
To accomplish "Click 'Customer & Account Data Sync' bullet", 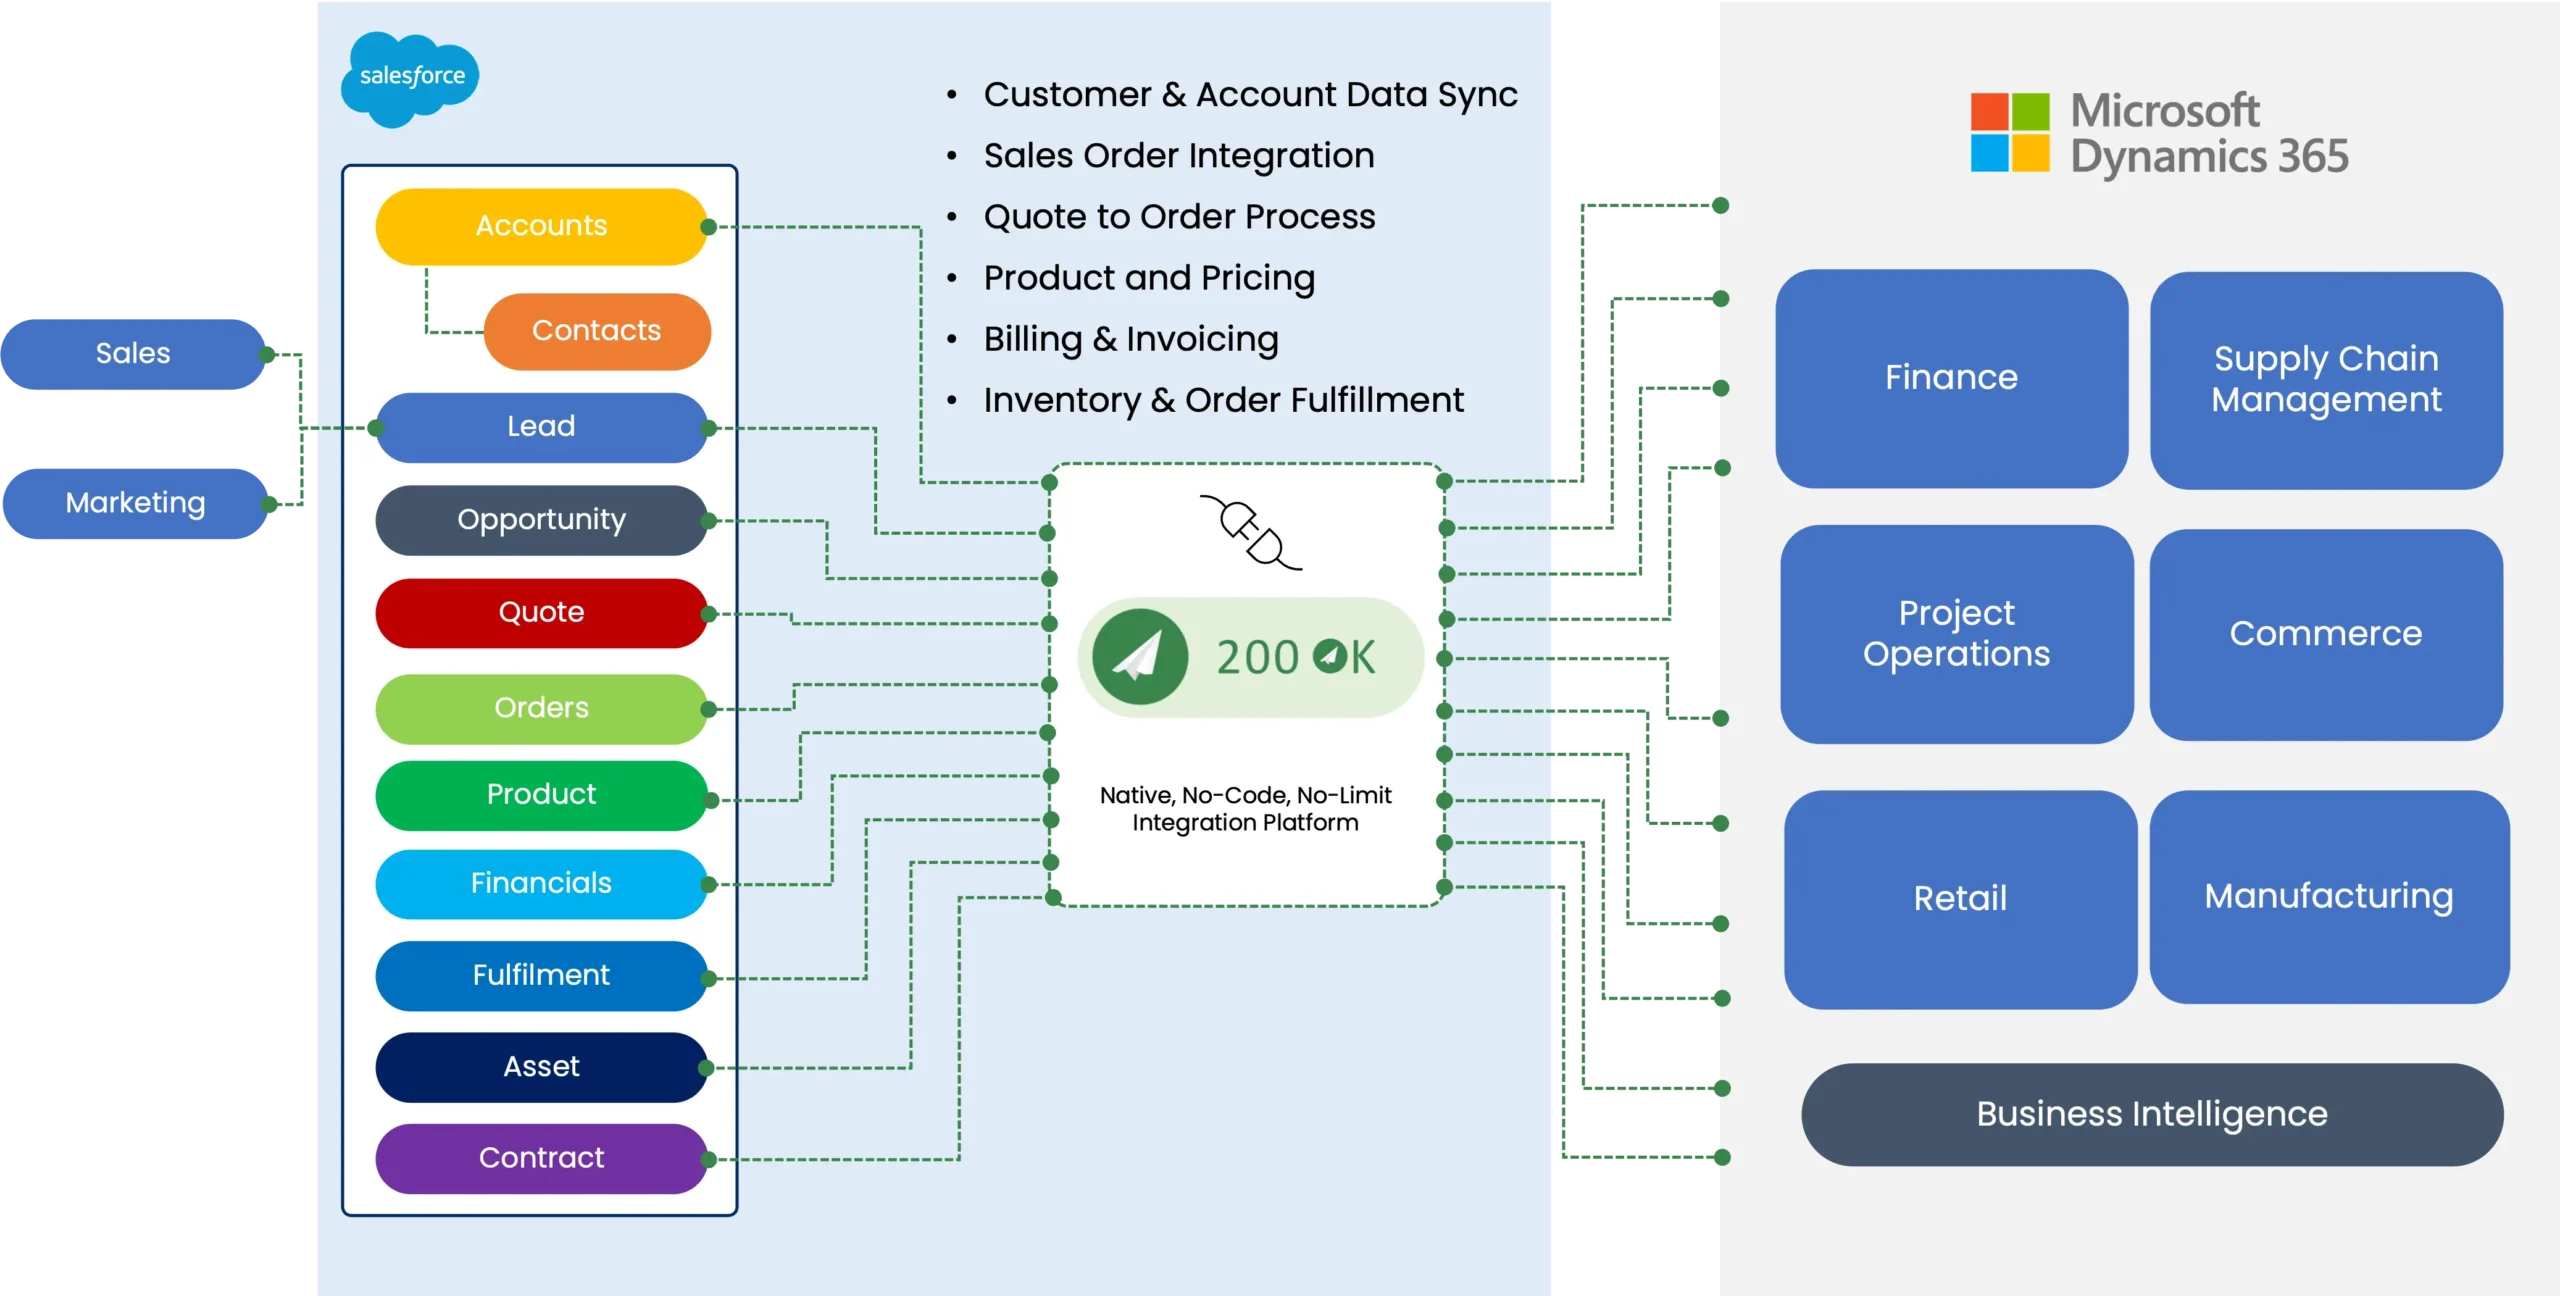I will click(1250, 95).
